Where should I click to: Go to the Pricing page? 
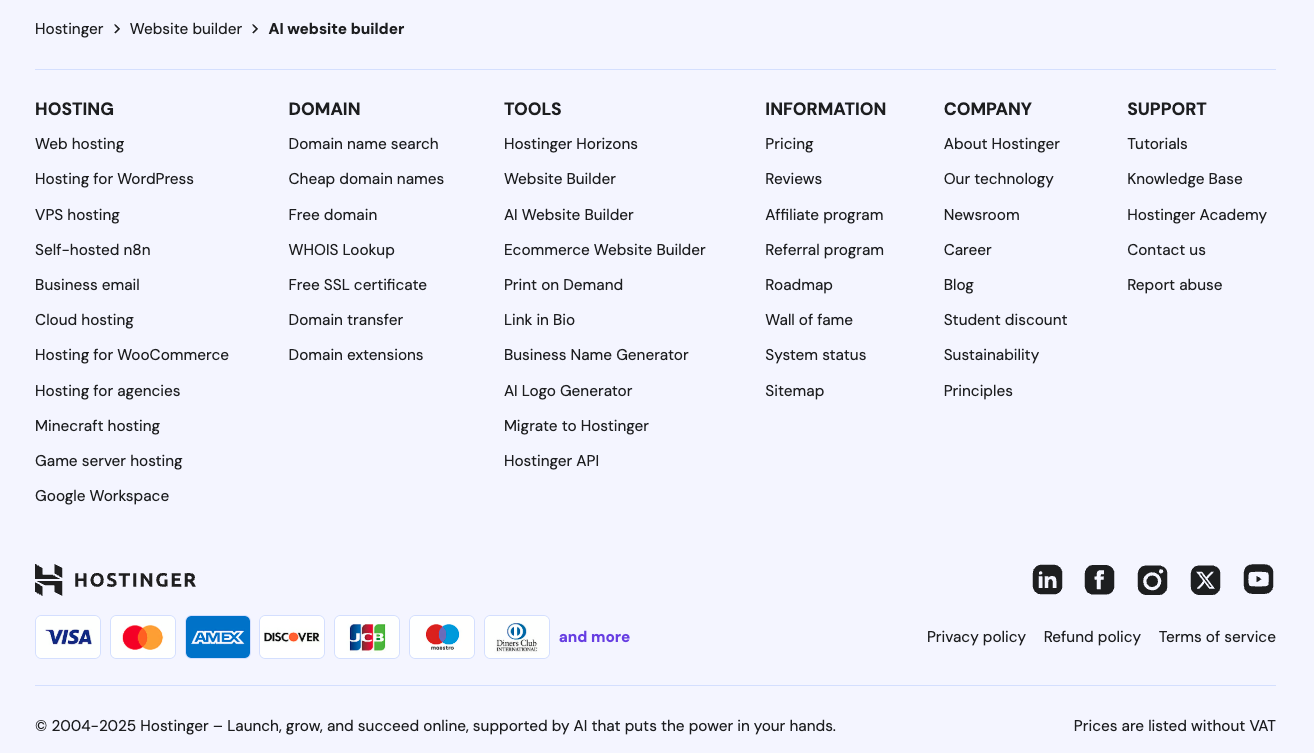tap(789, 143)
